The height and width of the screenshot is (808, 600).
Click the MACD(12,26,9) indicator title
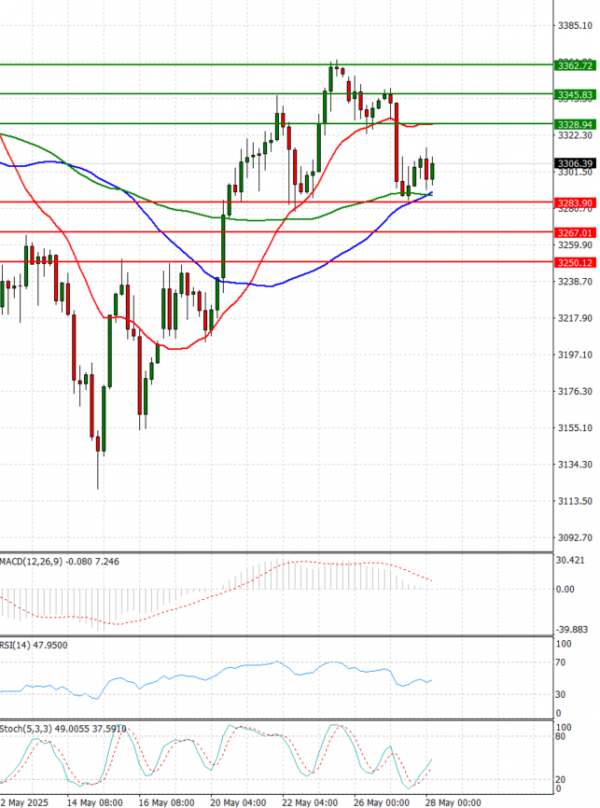tap(59, 562)
